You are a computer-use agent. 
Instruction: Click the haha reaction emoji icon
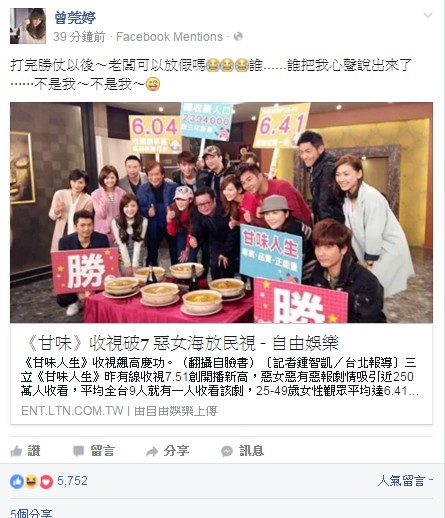tap(31, 481)
